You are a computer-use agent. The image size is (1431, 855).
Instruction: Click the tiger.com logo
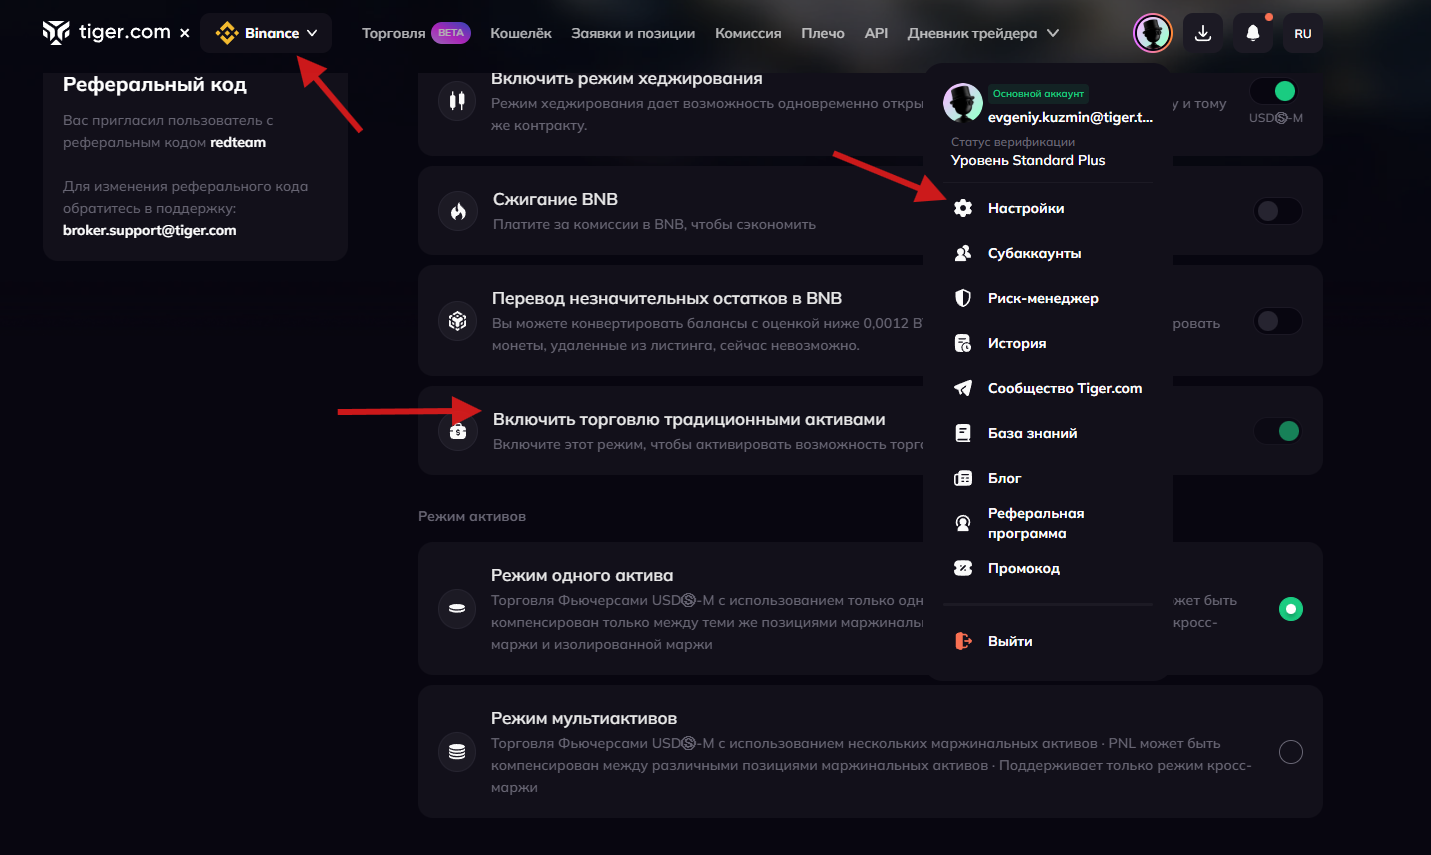(x=106, y=33)
